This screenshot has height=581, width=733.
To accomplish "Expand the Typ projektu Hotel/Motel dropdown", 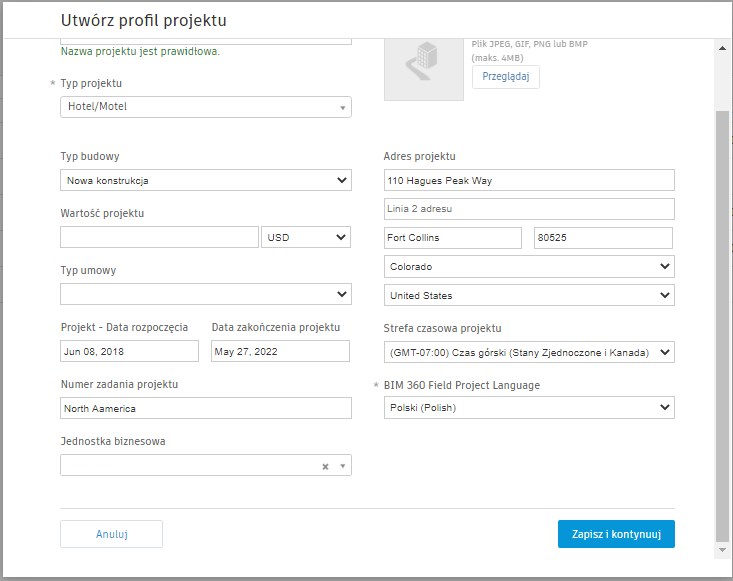I will click(341, 107).
